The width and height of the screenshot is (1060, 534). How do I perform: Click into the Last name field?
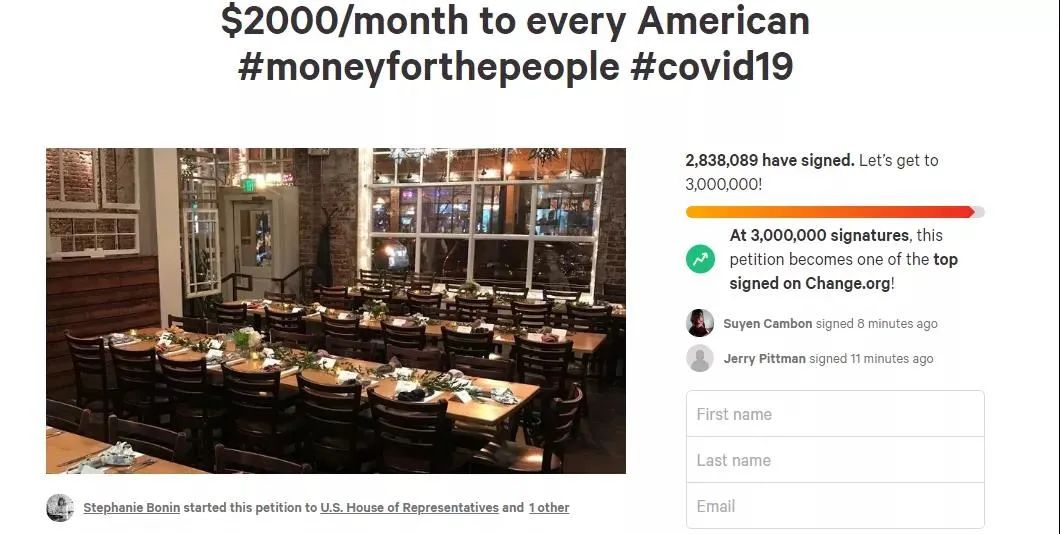835,460
